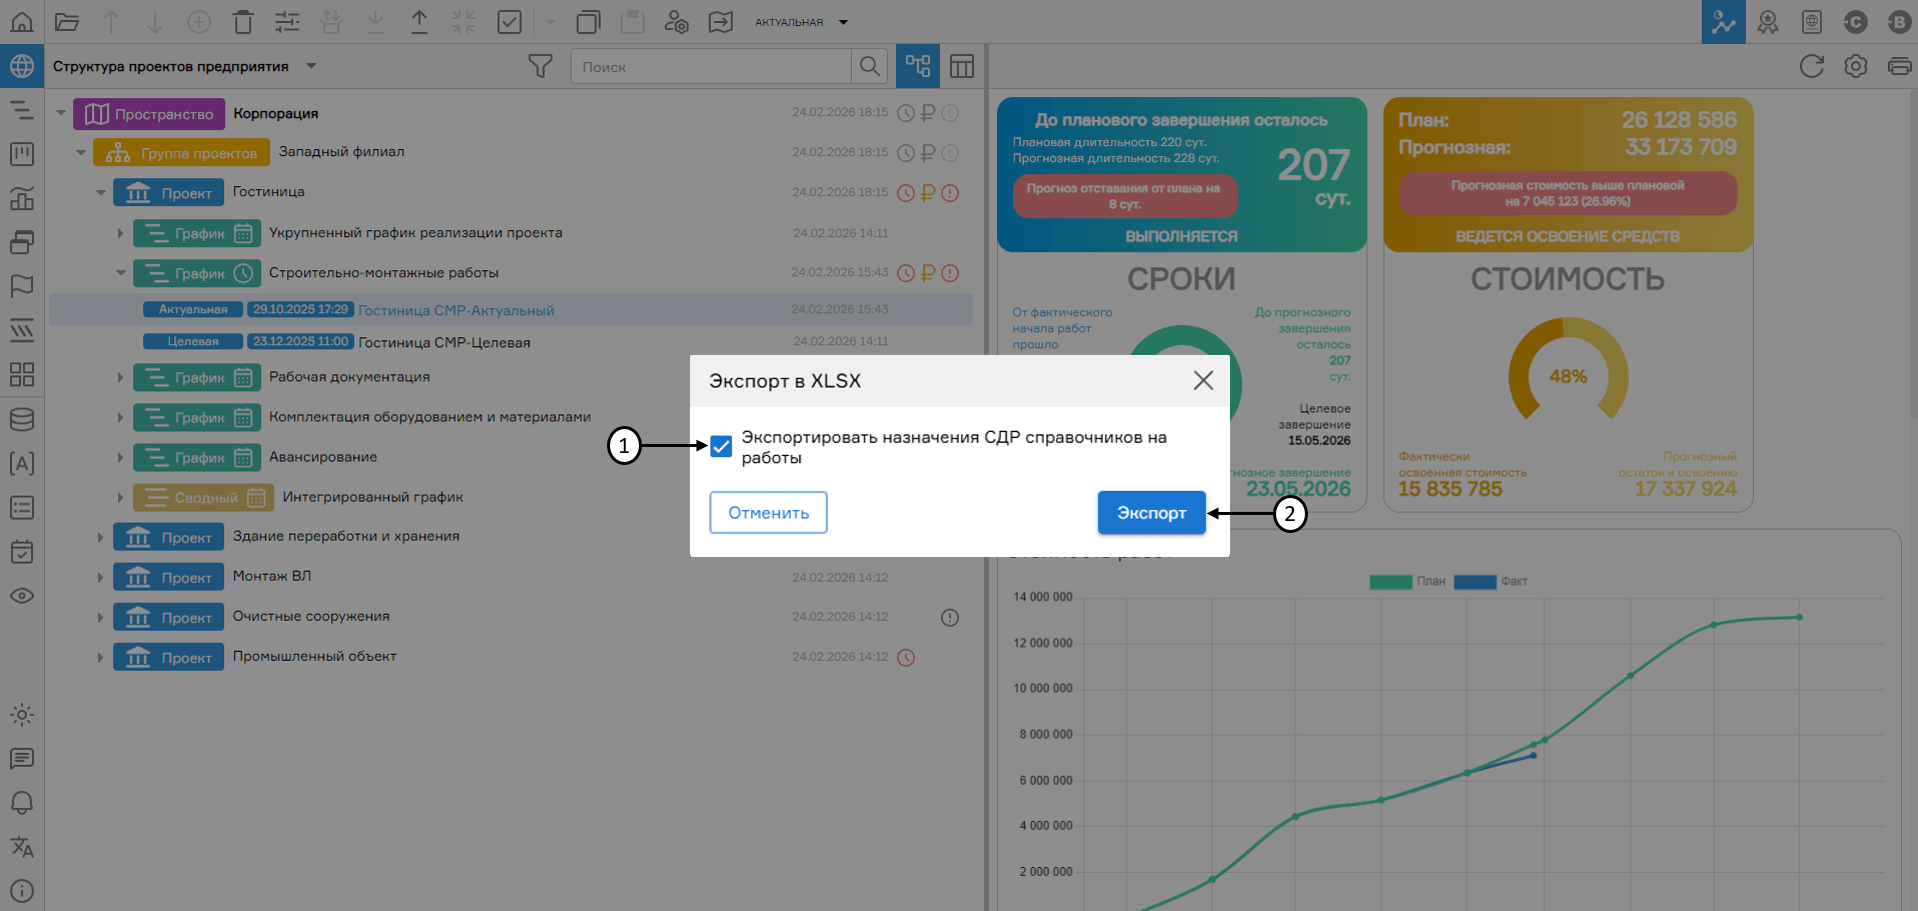Uncheck export SDR assignments checkbox
Viewport: 1918px width, 911px height.
721,446
